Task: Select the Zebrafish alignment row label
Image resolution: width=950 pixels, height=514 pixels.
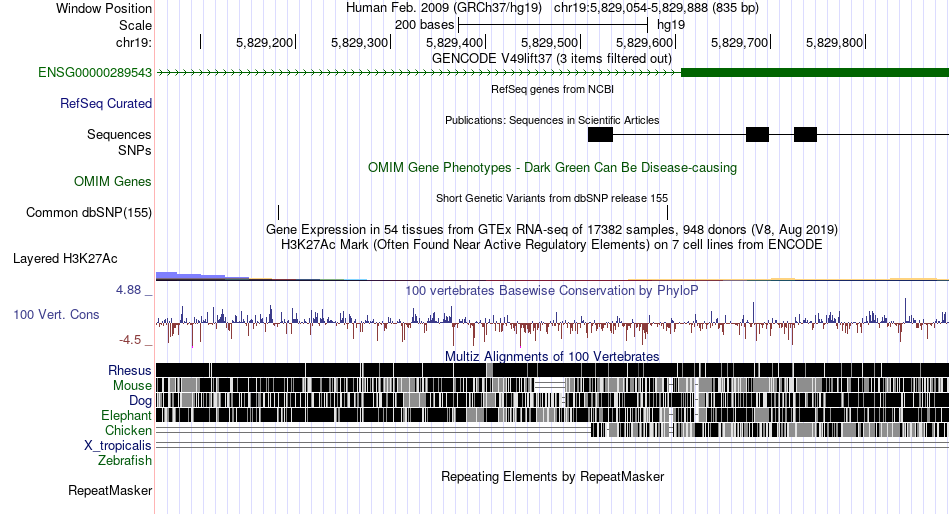Action: pos(125,461)
